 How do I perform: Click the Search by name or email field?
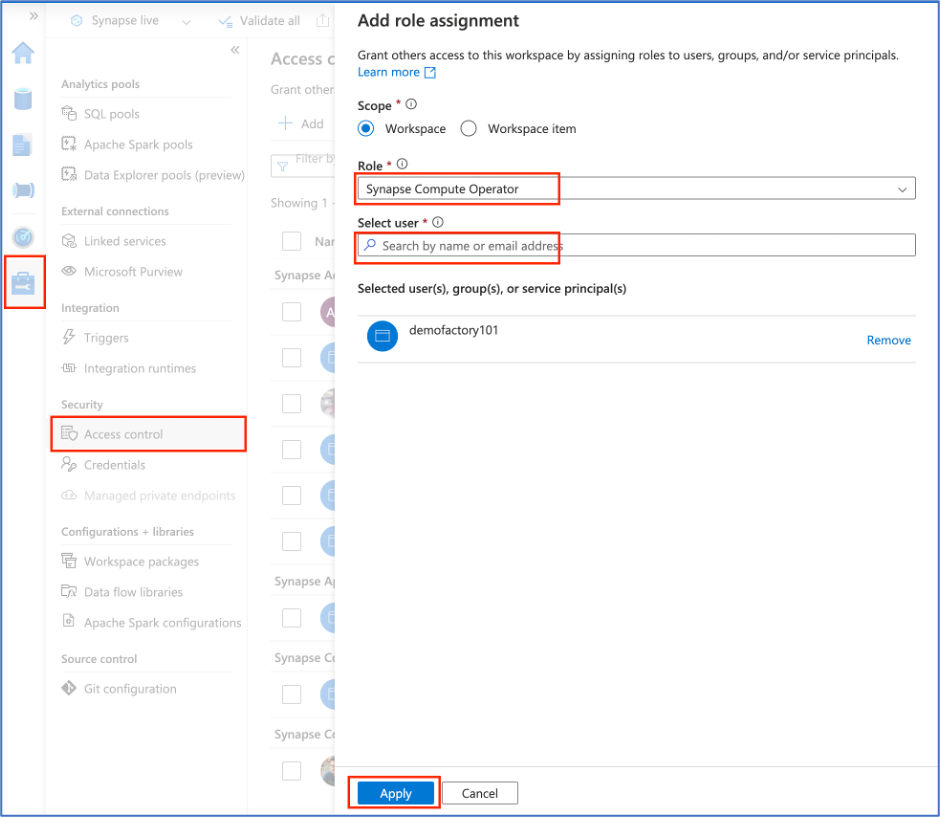(x=636, y=245)
